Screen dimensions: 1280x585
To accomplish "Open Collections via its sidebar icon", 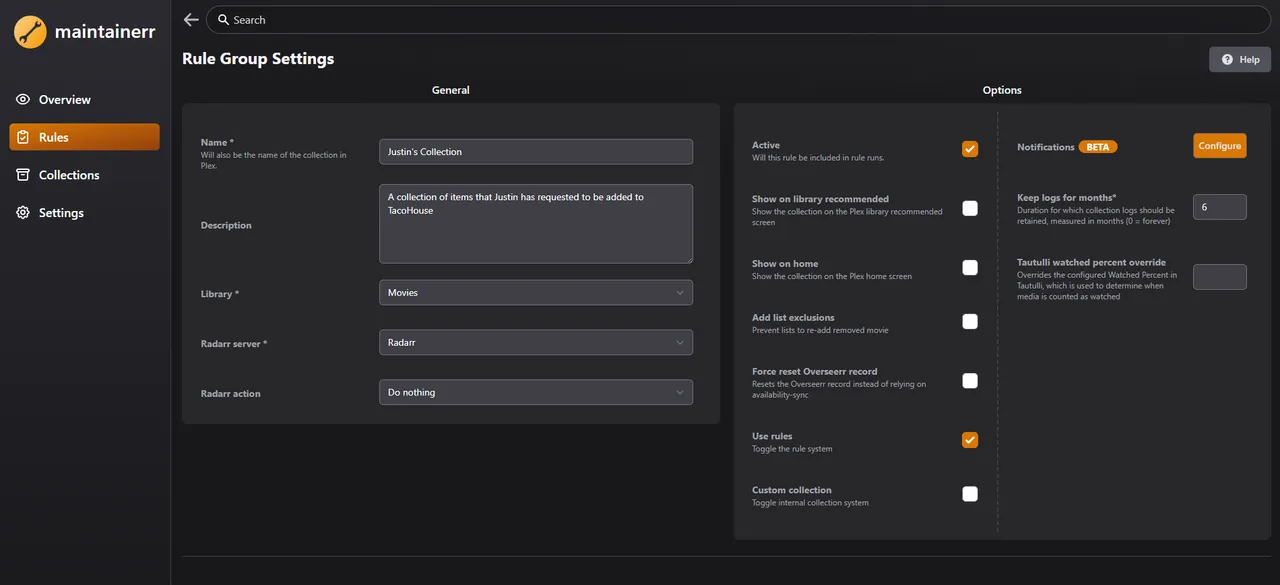I will point(22,174).
